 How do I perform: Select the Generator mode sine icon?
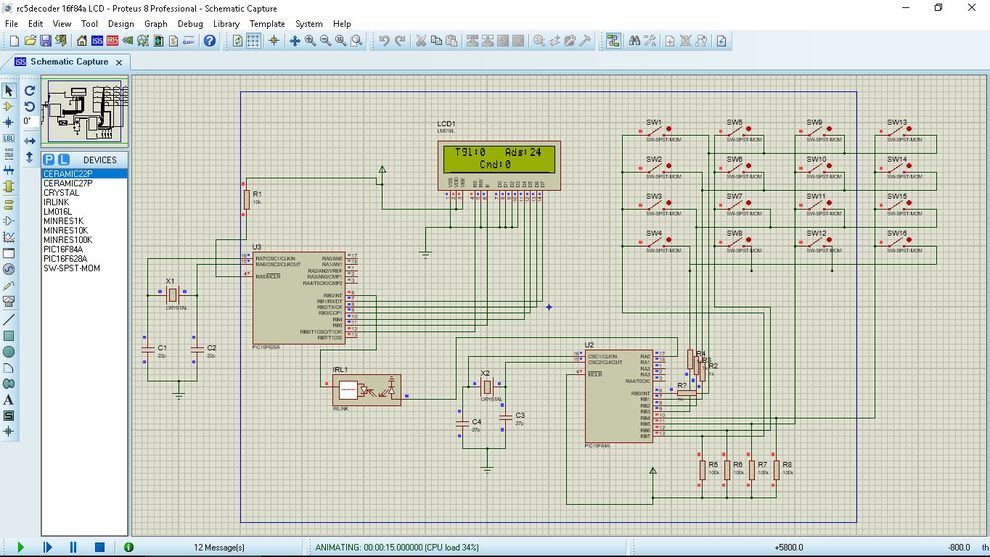click(x=9, y=270)
